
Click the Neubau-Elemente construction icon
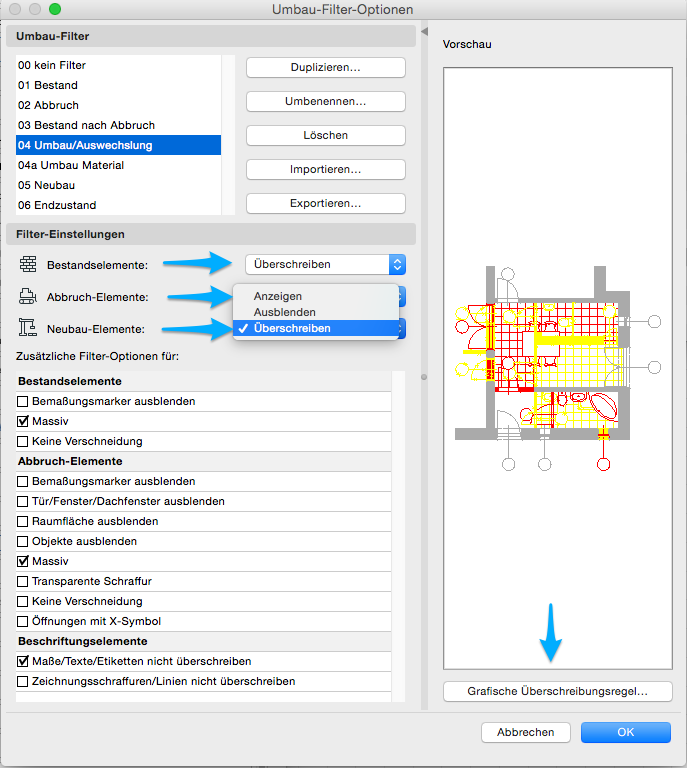click(27, 328)
